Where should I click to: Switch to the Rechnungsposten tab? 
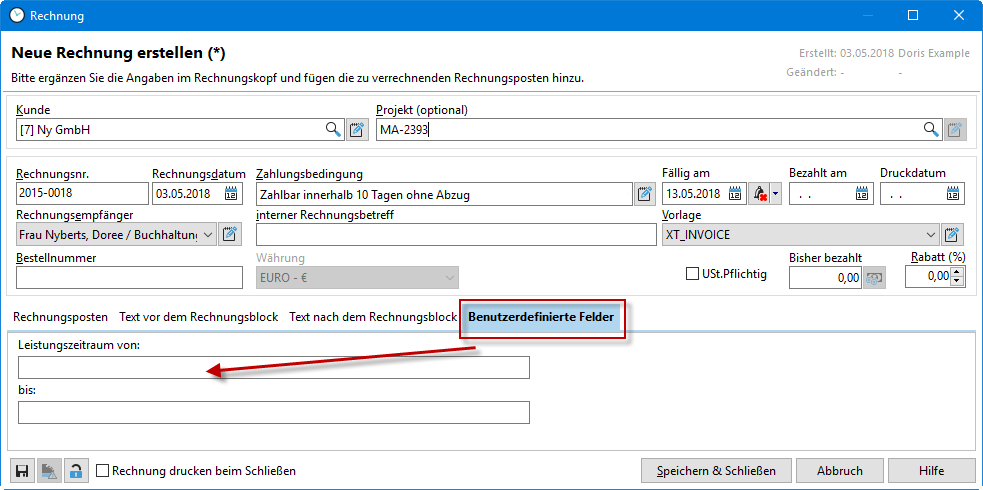(60, 317)
